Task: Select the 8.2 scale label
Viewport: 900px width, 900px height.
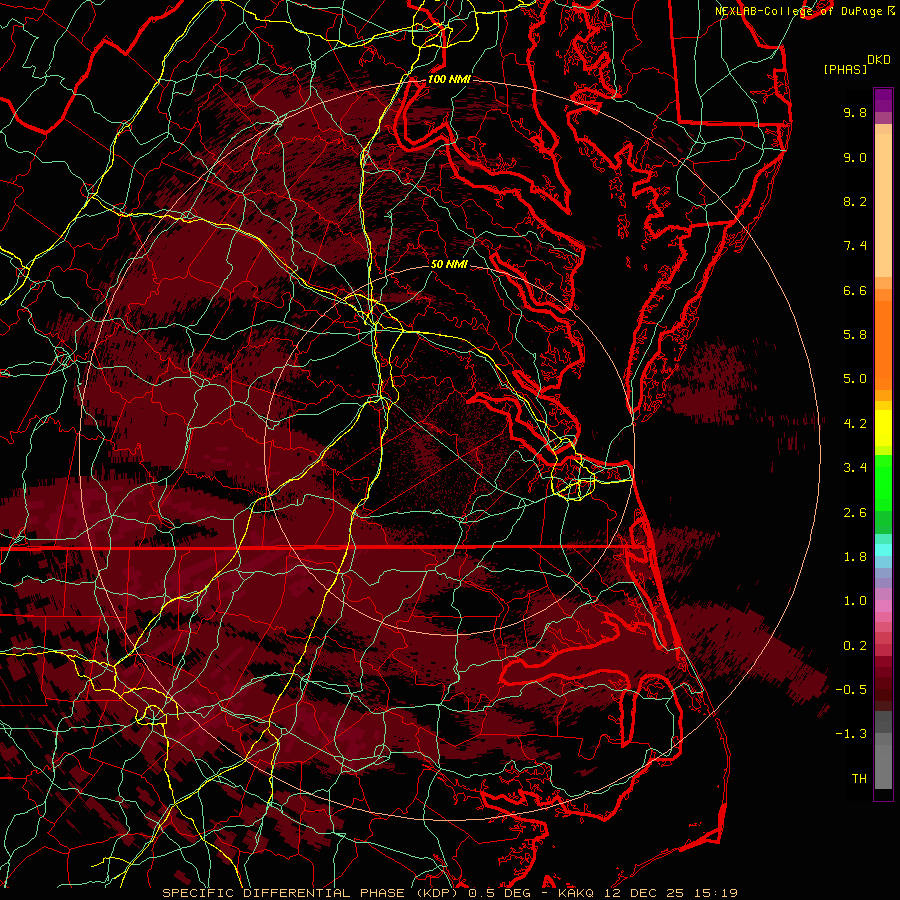Action: click(x=855, y=201)
